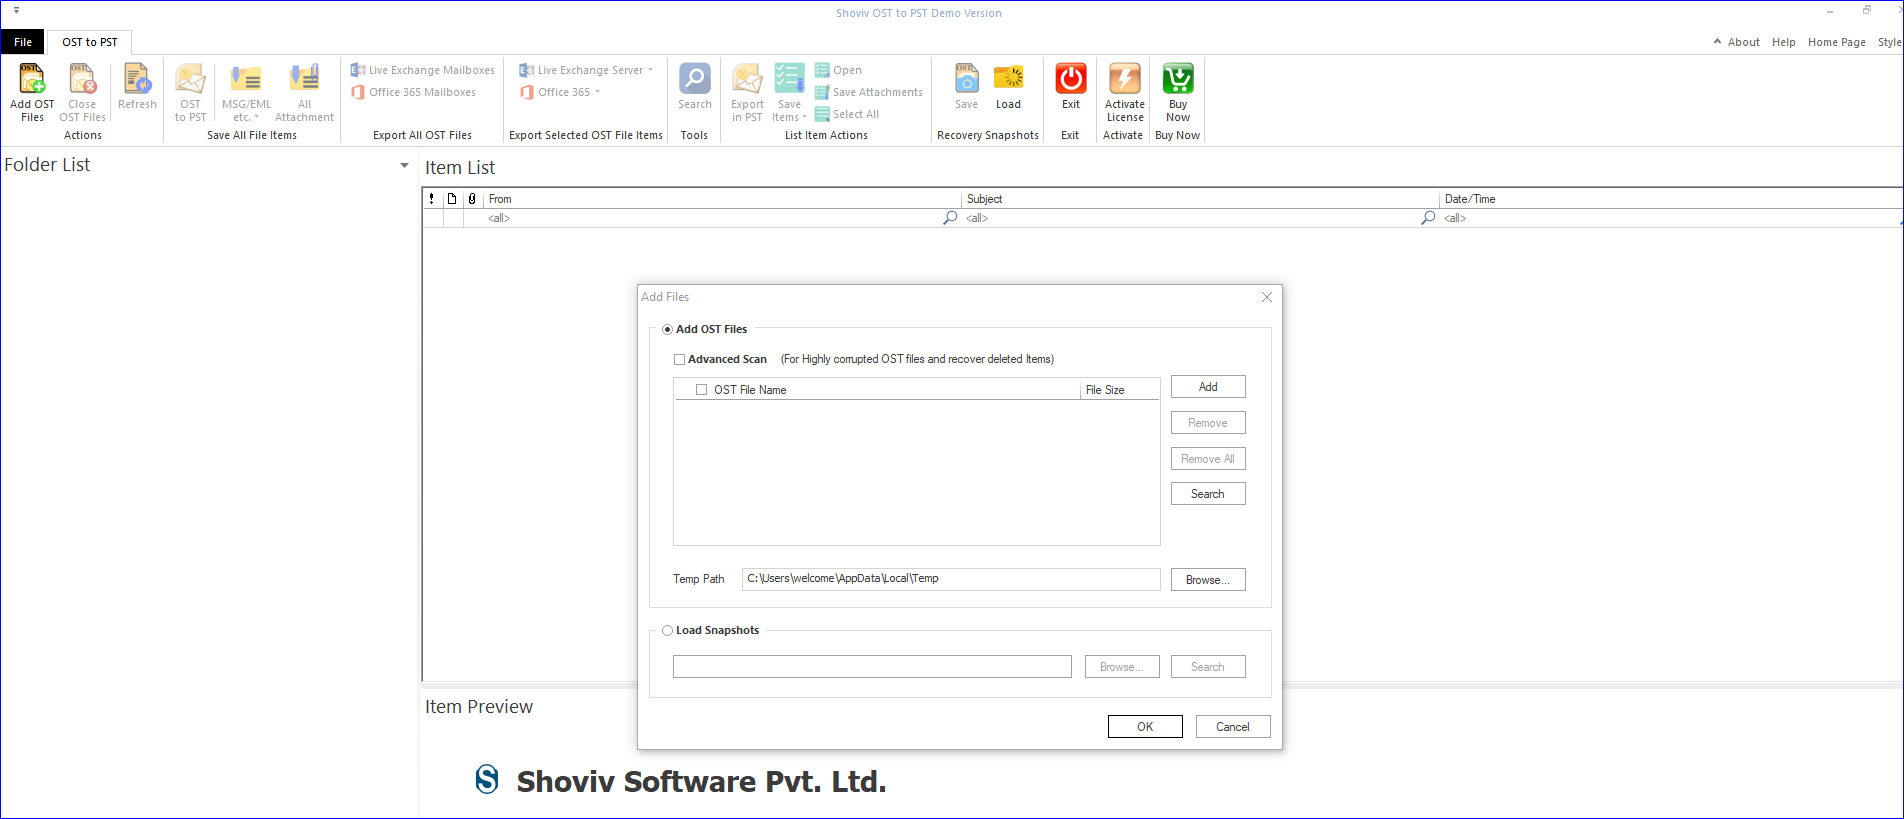The height and width of the screenshot is (819, 1904).
Task: Click Browse button under Load Snapshots
Action: 1122,667
